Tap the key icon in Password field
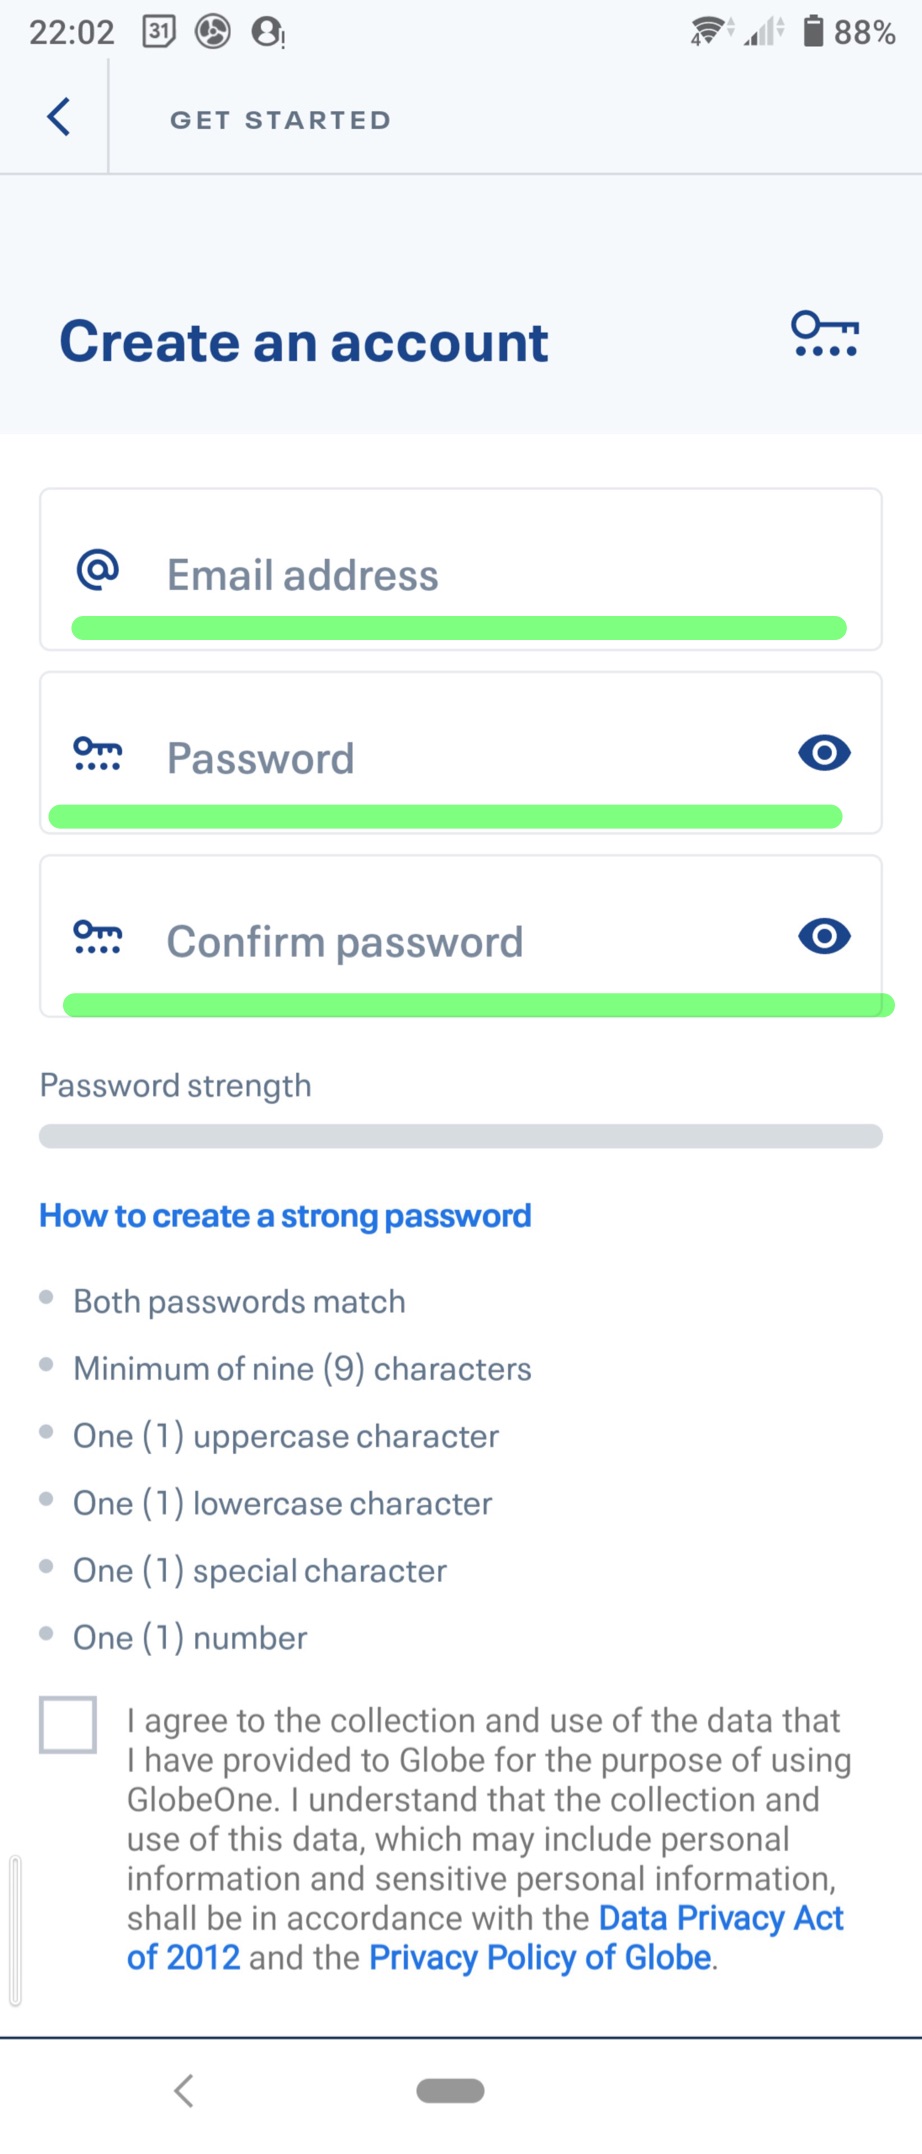The image size is (922, 2154). pos(98,753)
